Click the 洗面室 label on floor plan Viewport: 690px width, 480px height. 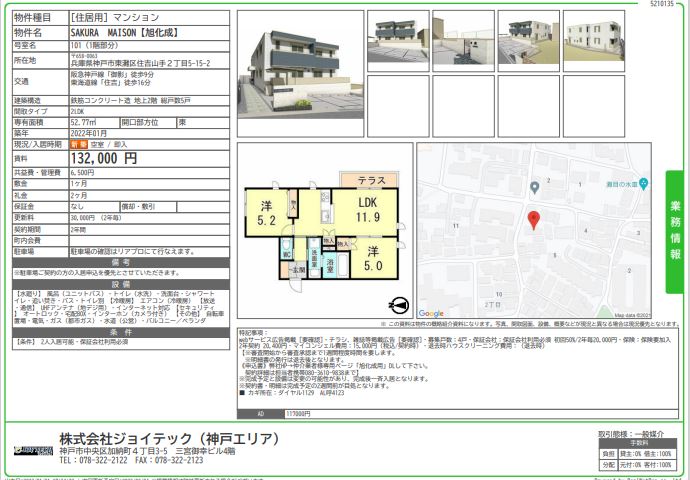pos(314,259)
